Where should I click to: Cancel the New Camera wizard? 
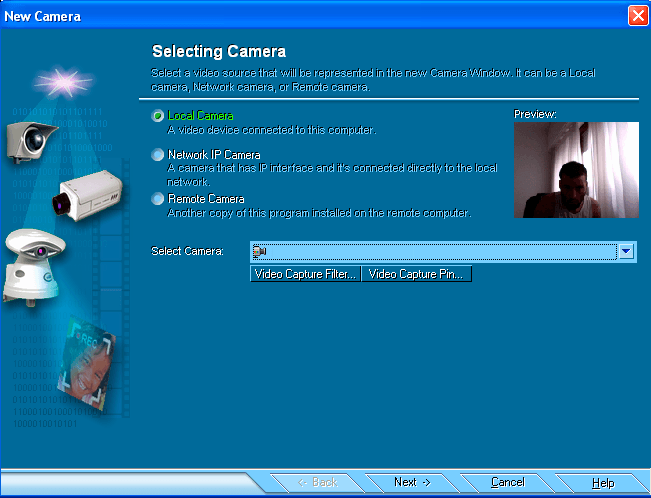507,482
